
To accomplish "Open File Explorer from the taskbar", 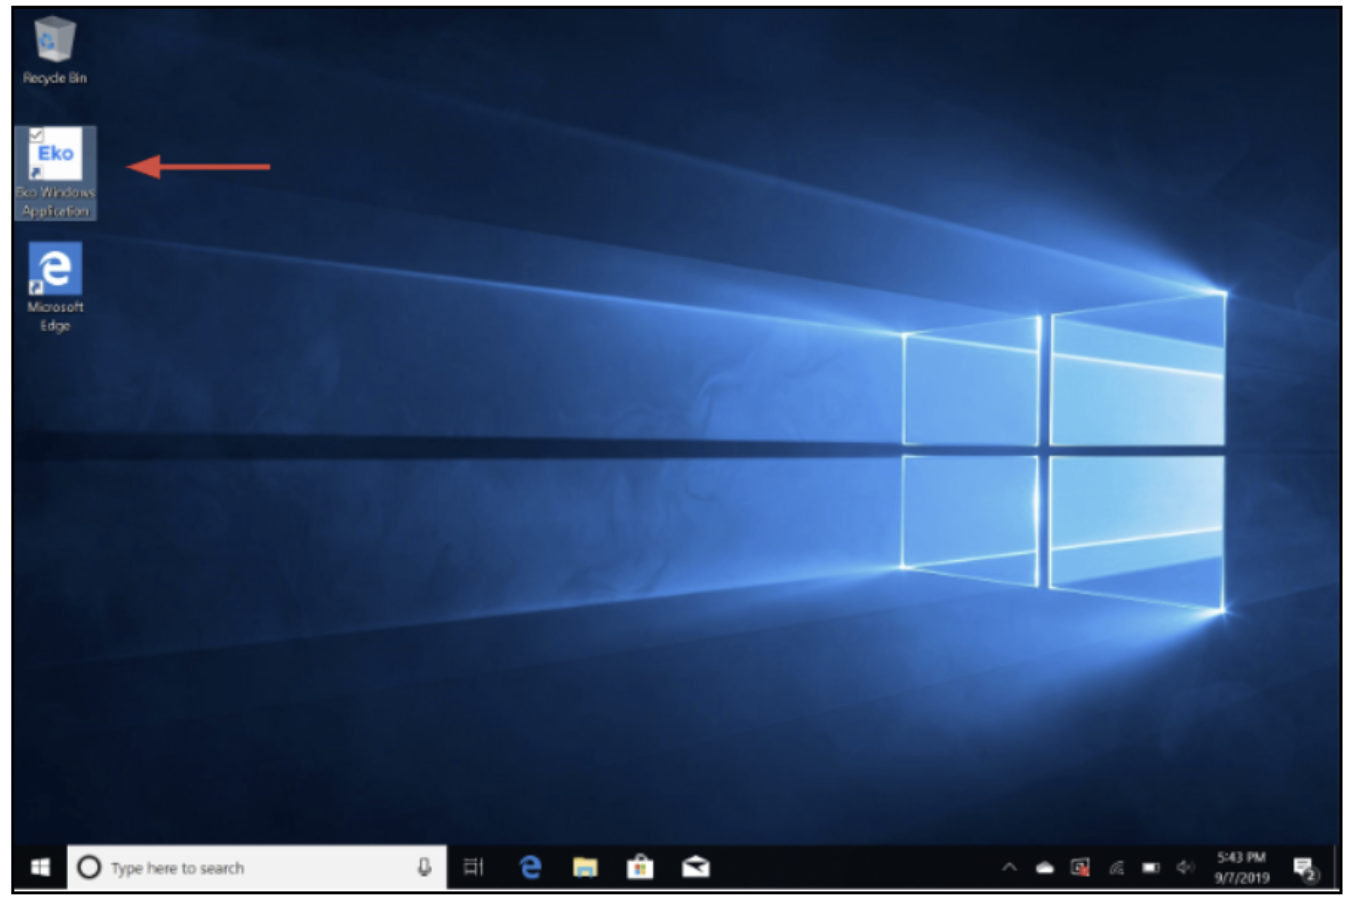I will [585, 867].
